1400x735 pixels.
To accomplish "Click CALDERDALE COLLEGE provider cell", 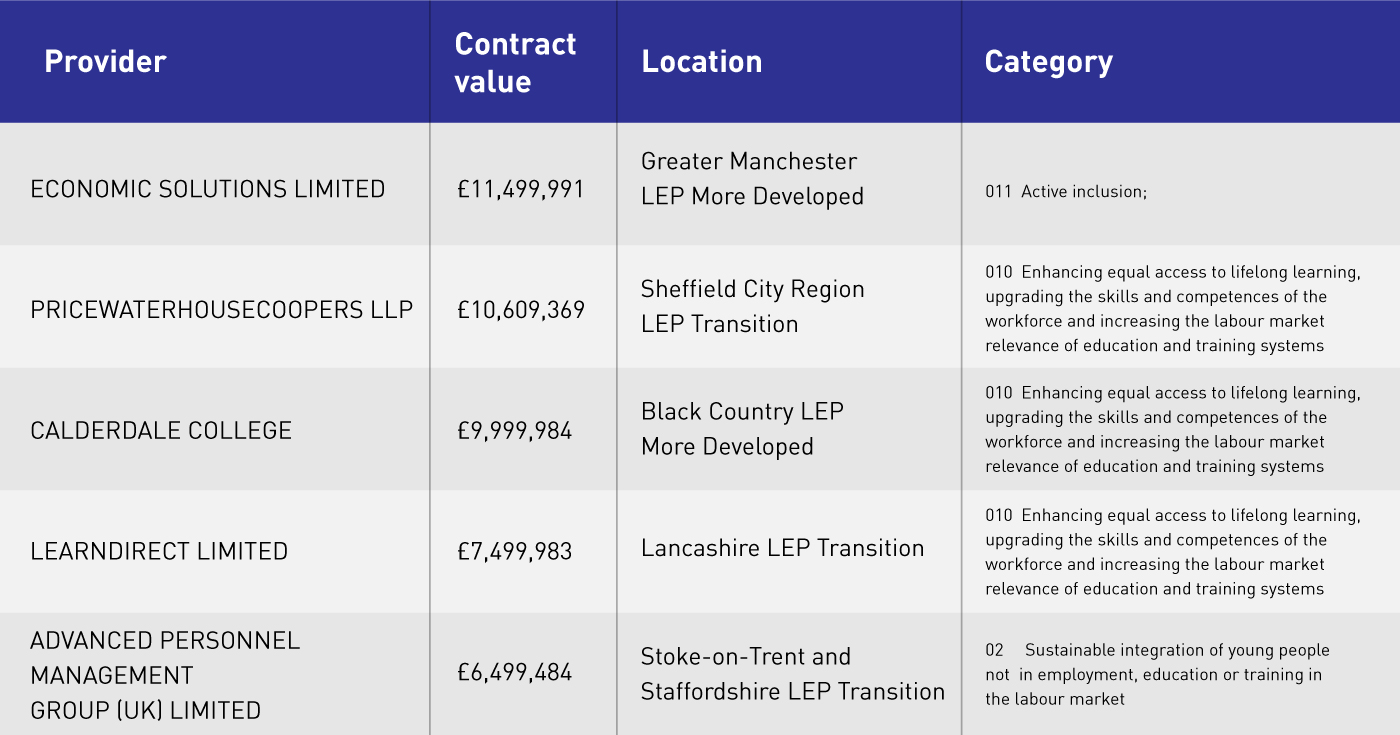I will (x=161, y=431).
